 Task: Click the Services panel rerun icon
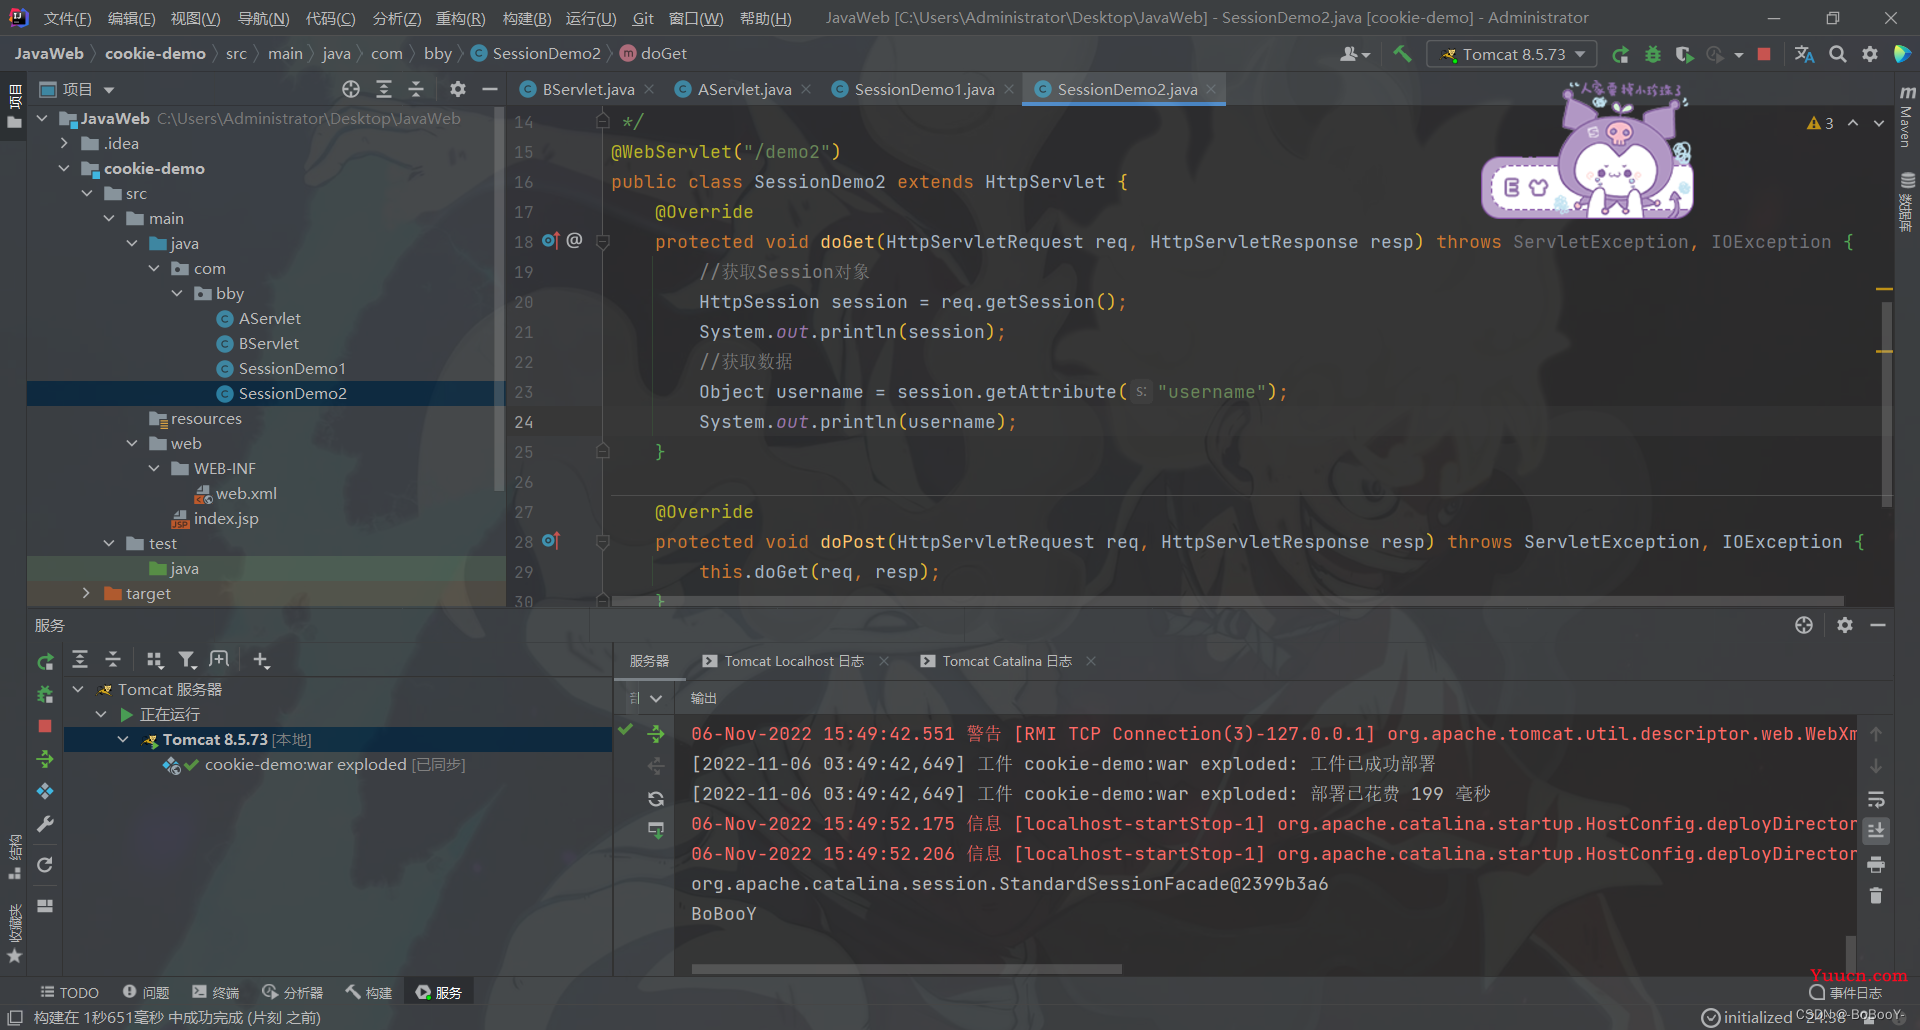[45, 661]
